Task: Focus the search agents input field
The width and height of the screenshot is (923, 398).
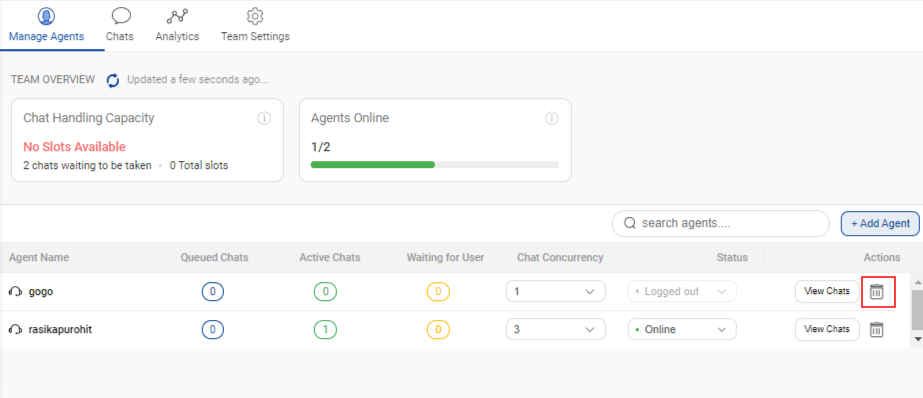Action: tap(721, 223)
